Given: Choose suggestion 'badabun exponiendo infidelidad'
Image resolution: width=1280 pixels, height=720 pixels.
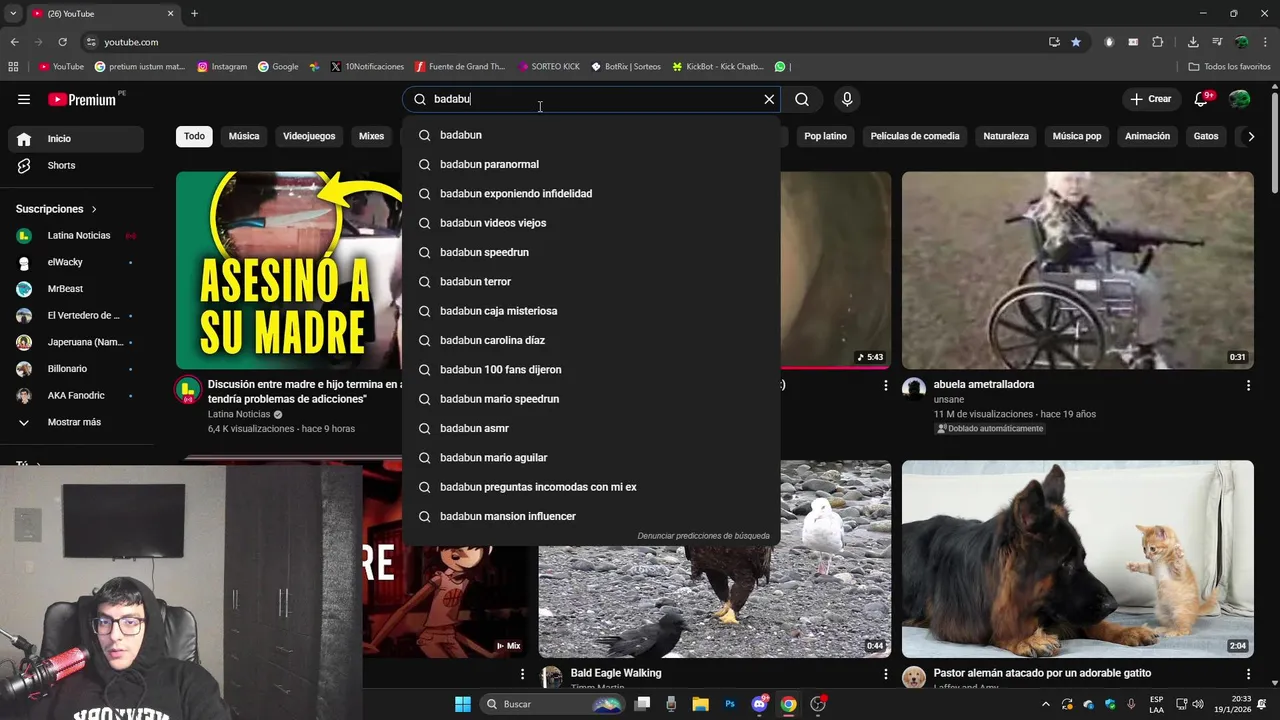Looking at the screenshot, I should click(591, 193).
